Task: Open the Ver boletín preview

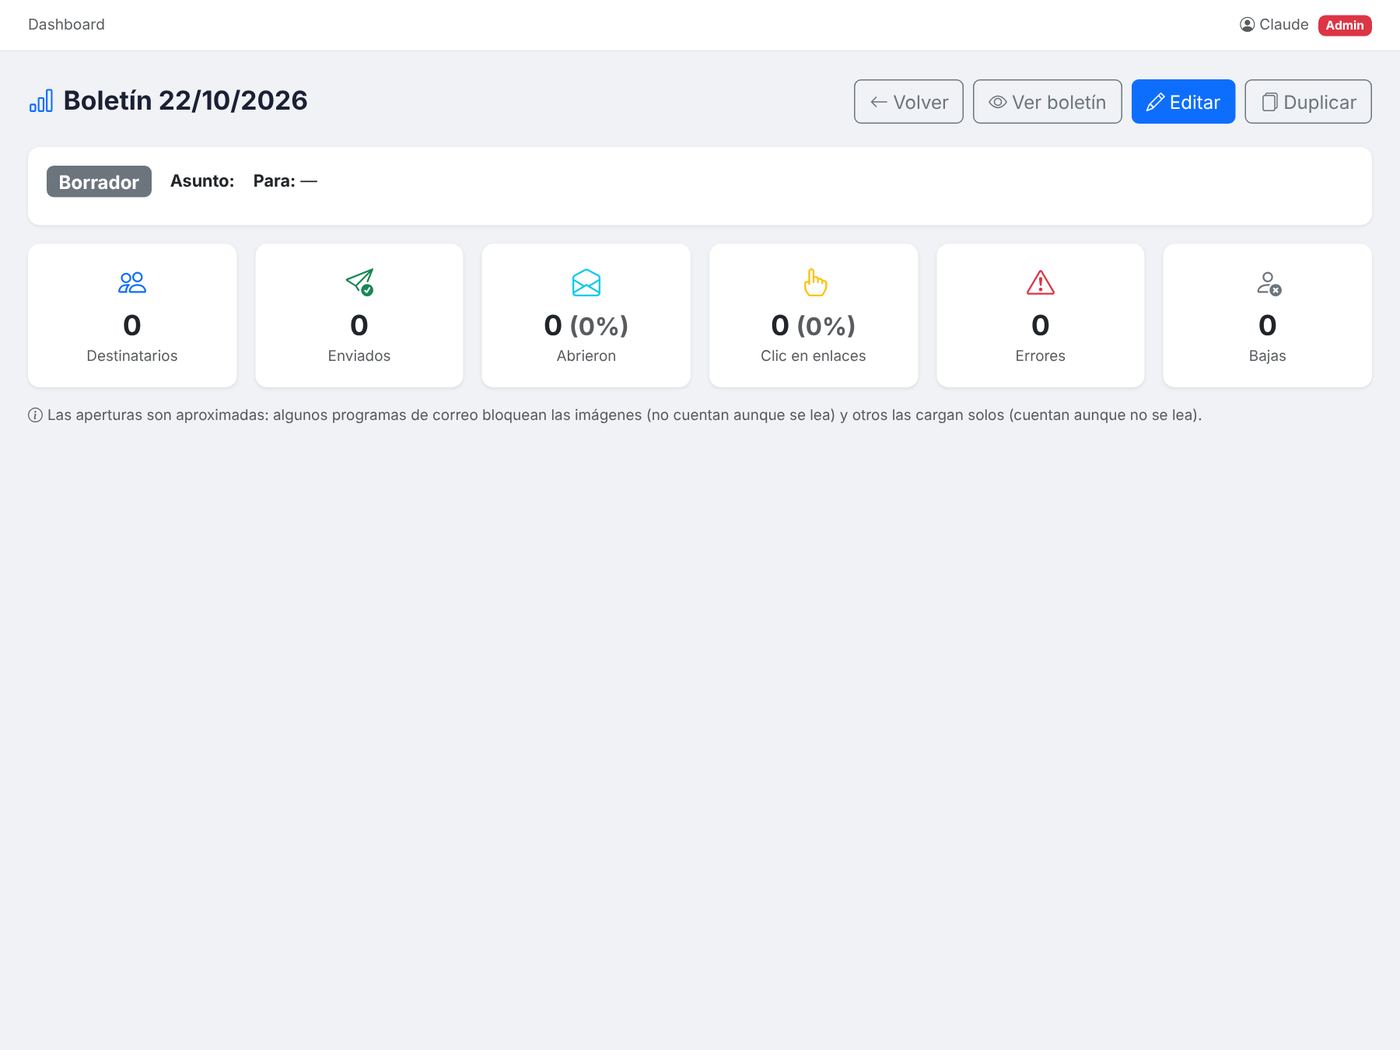Action: 1047,102
